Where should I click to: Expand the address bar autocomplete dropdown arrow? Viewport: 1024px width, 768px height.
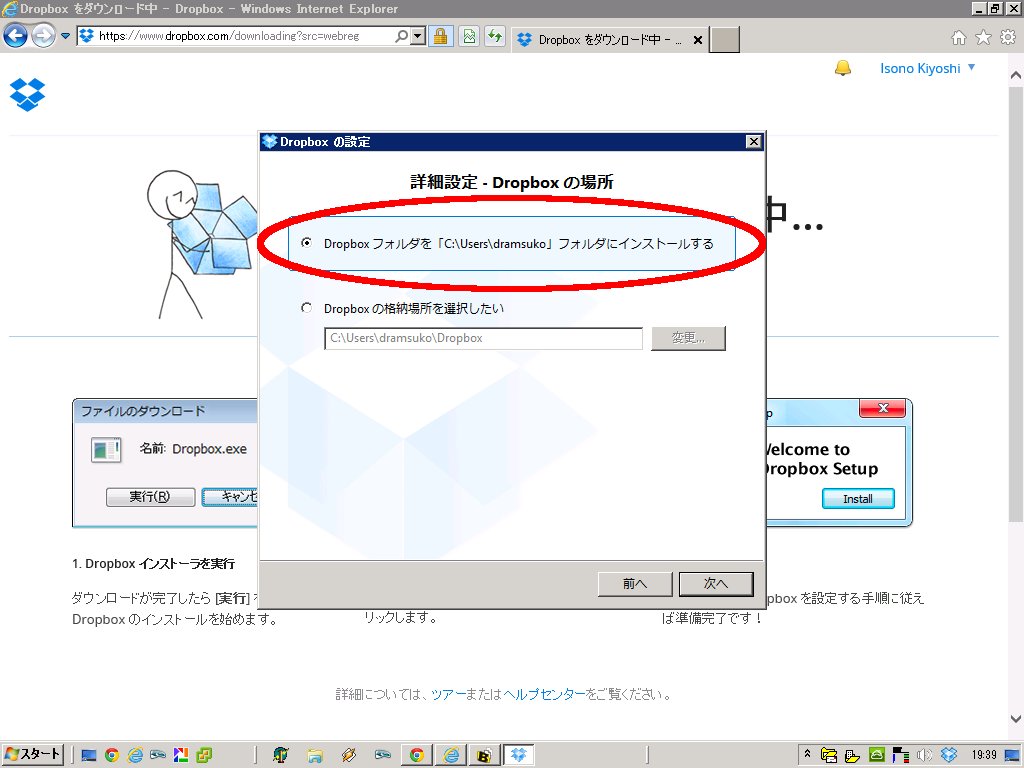[418, 36]
